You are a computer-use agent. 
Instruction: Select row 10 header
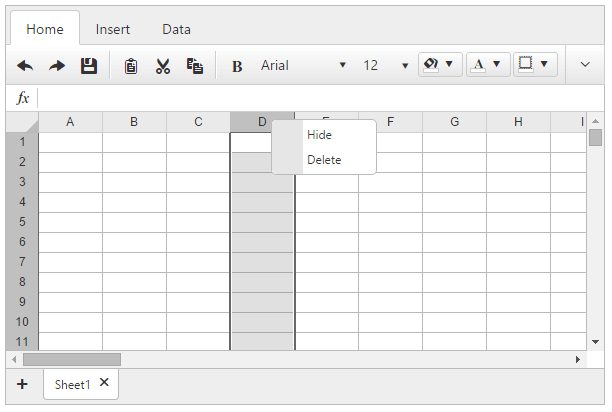coord(22,322)
